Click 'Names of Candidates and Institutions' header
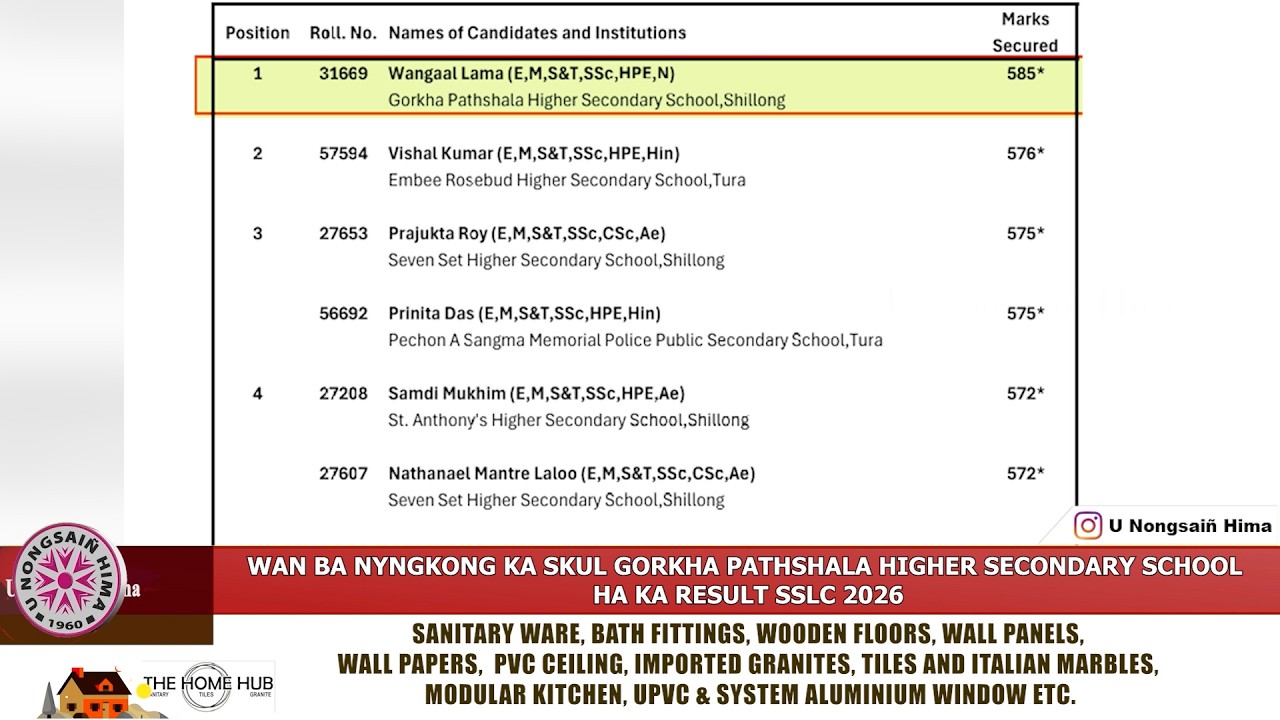This screenshot has height=720, width=1280. (x=537, y=33)
